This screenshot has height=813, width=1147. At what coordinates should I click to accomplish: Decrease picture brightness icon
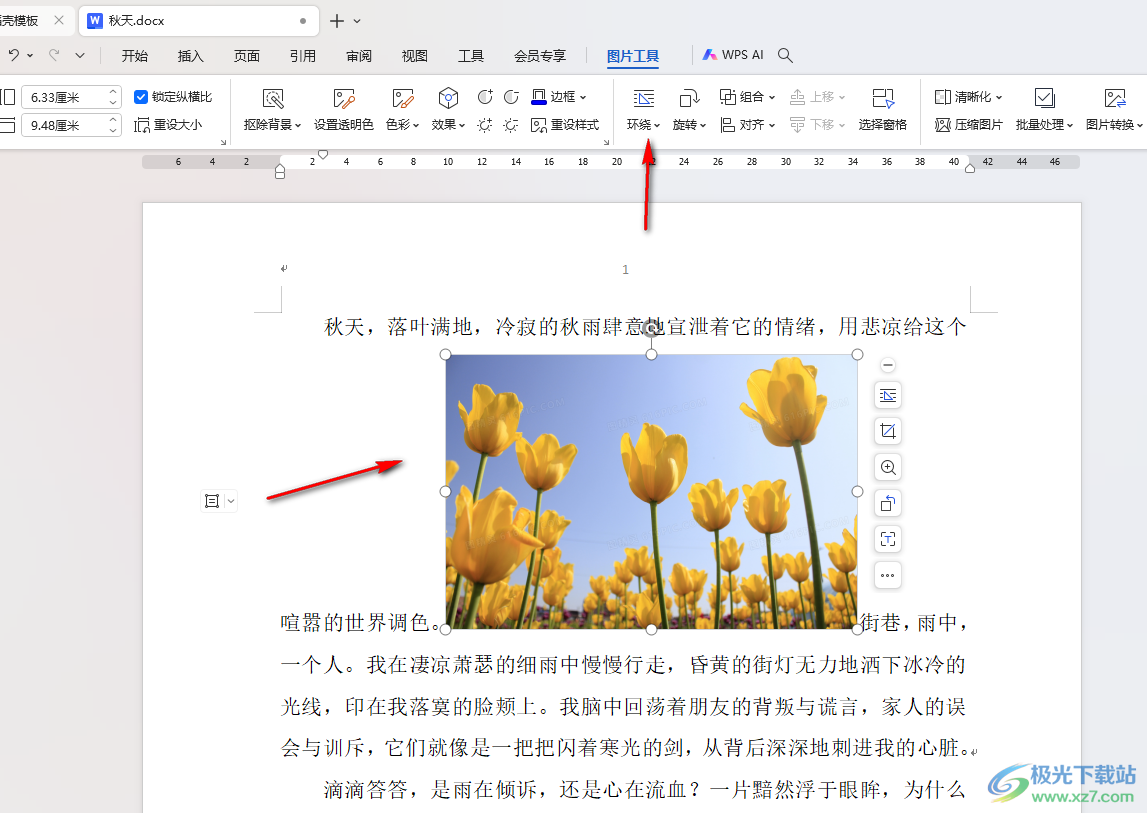coord(511,125)
